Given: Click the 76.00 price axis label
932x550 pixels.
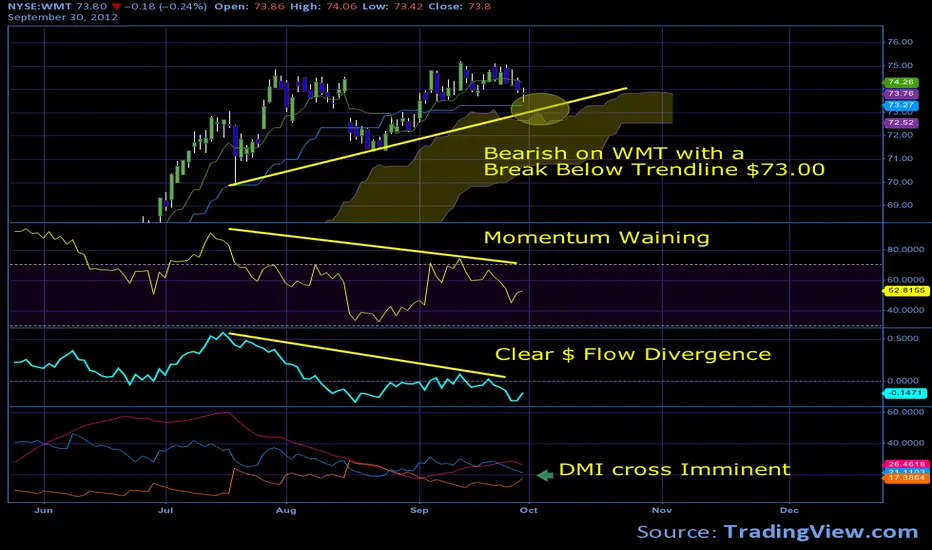Looking at the screenshot, I should pyautogui.click(x=900, y=42).
